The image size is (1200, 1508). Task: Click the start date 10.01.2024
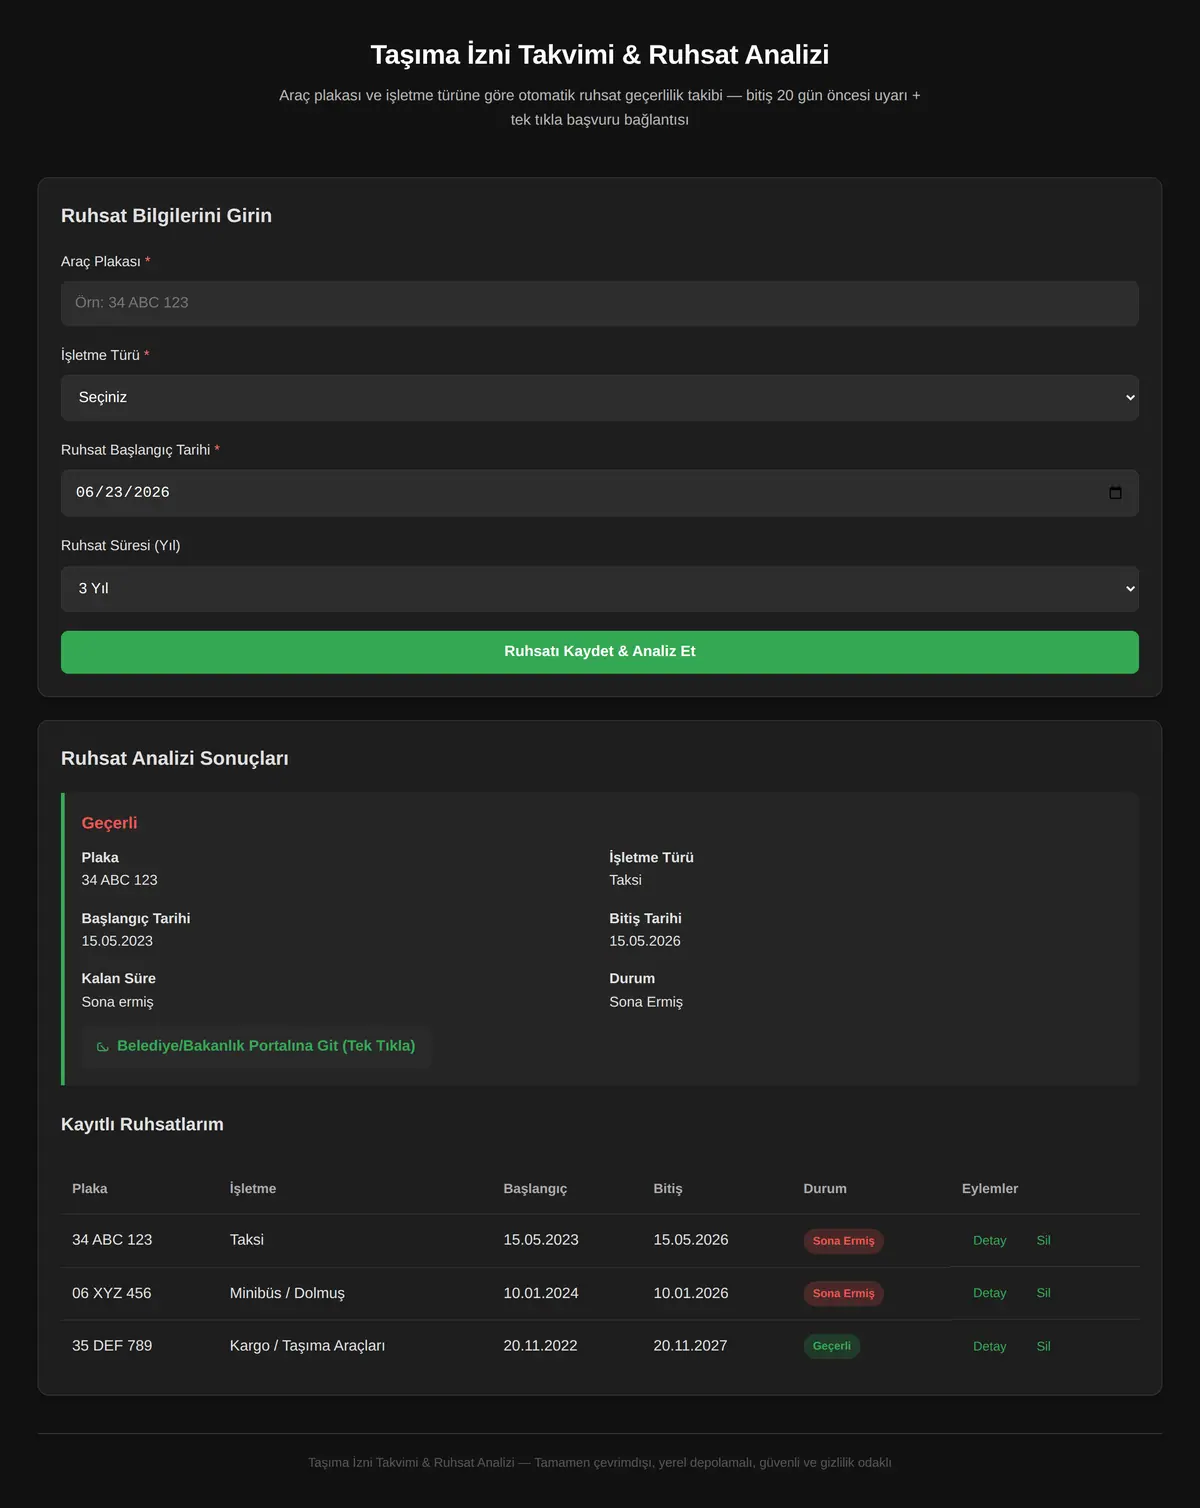pos(541,1293)
